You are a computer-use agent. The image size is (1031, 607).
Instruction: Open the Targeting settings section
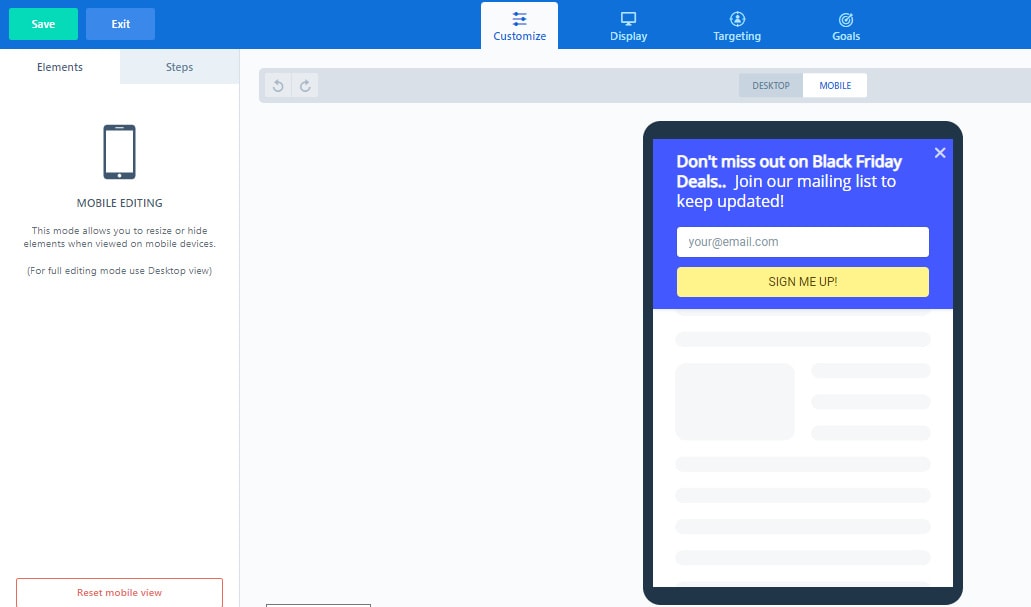(x=736, y=25)
